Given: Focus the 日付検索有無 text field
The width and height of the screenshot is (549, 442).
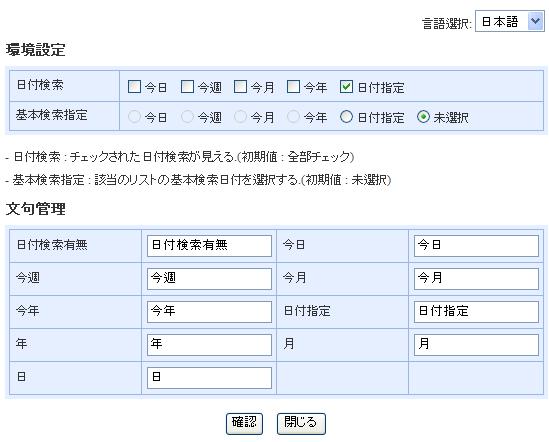Looking at the screenshot, I should (209, 246).
